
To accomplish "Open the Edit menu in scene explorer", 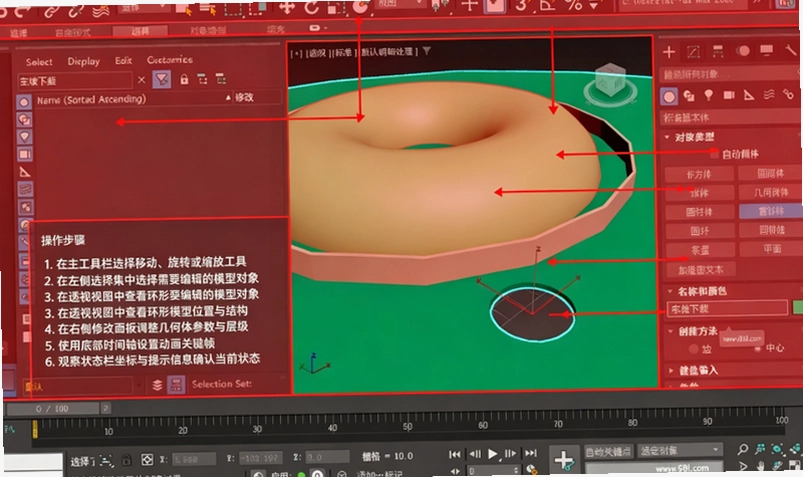I will 123,60.
